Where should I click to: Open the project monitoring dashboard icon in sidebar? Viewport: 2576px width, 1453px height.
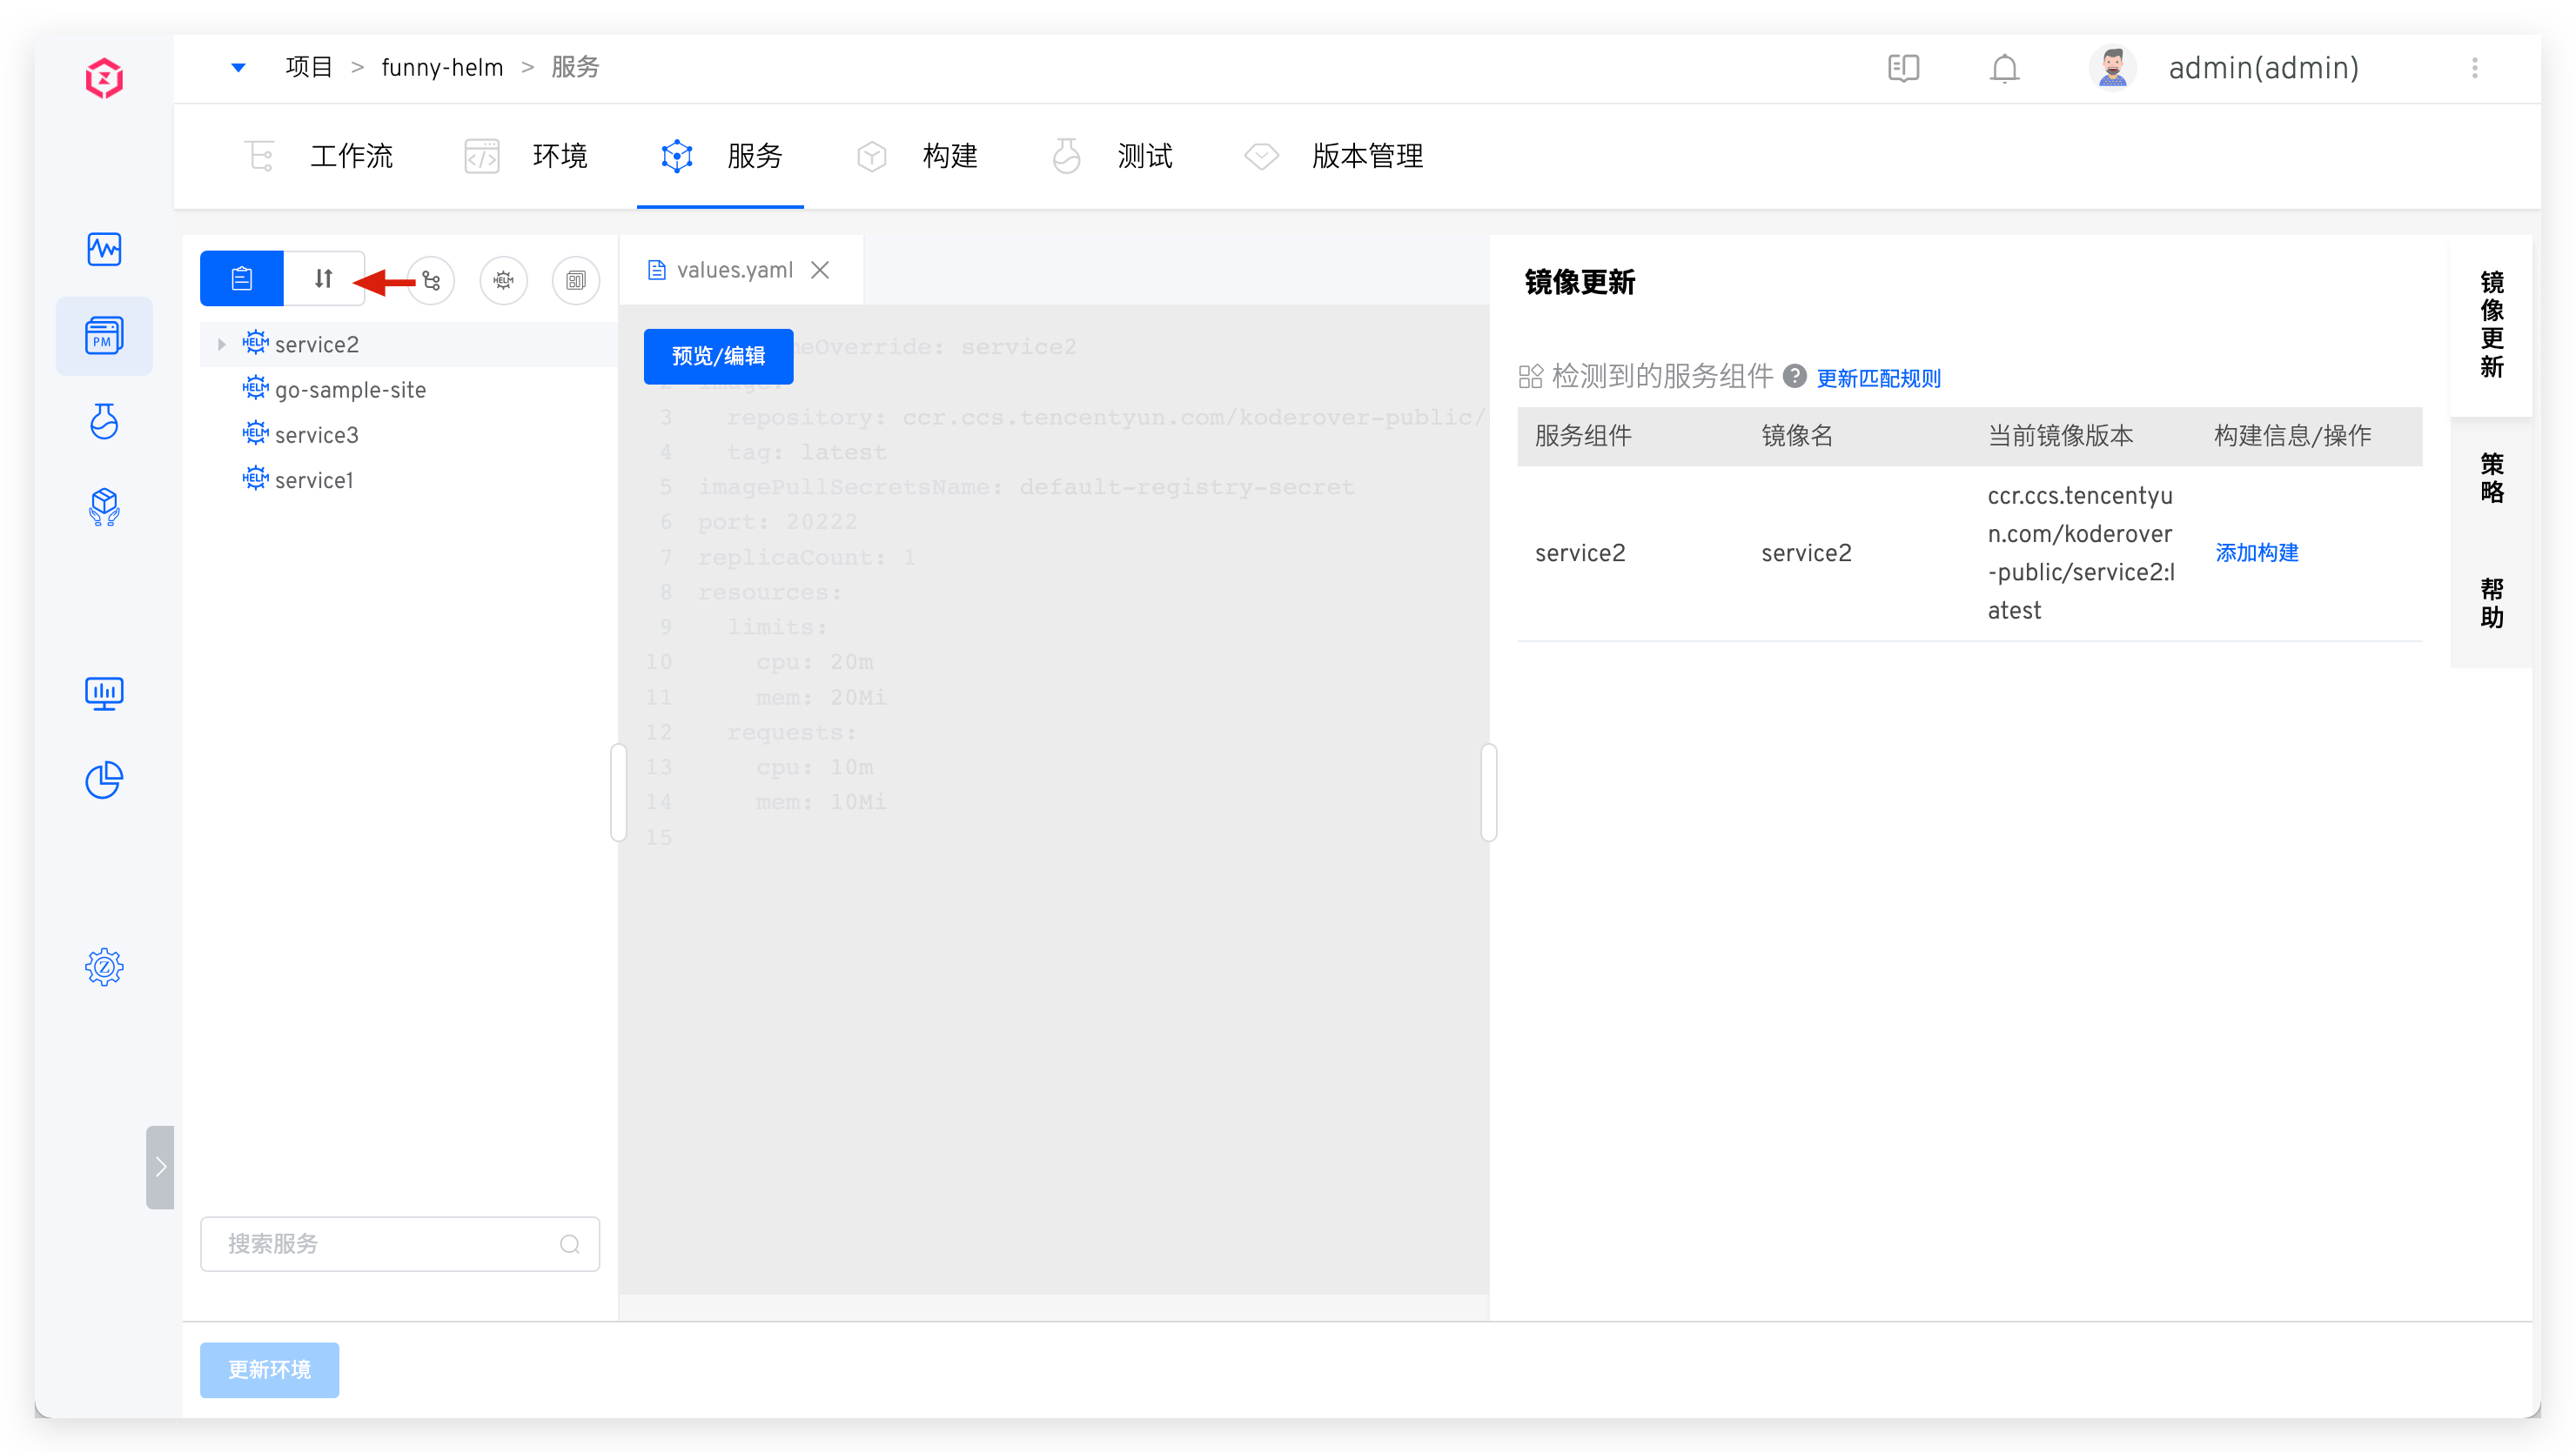click(105, 249)
